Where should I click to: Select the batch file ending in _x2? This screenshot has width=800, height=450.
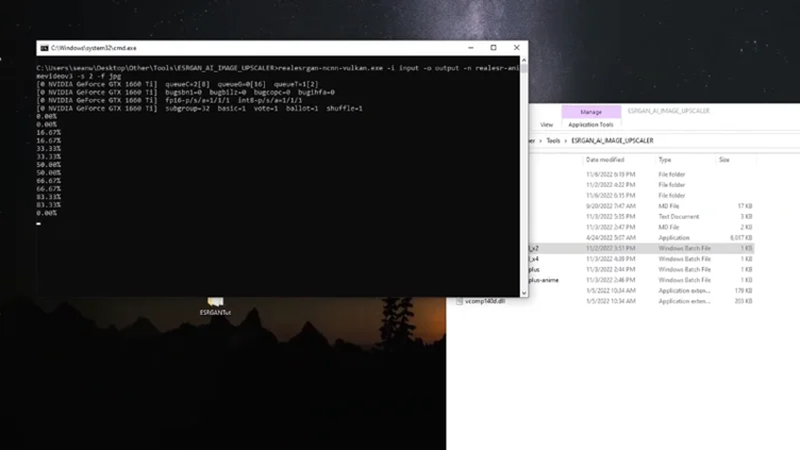coord(534,248)
